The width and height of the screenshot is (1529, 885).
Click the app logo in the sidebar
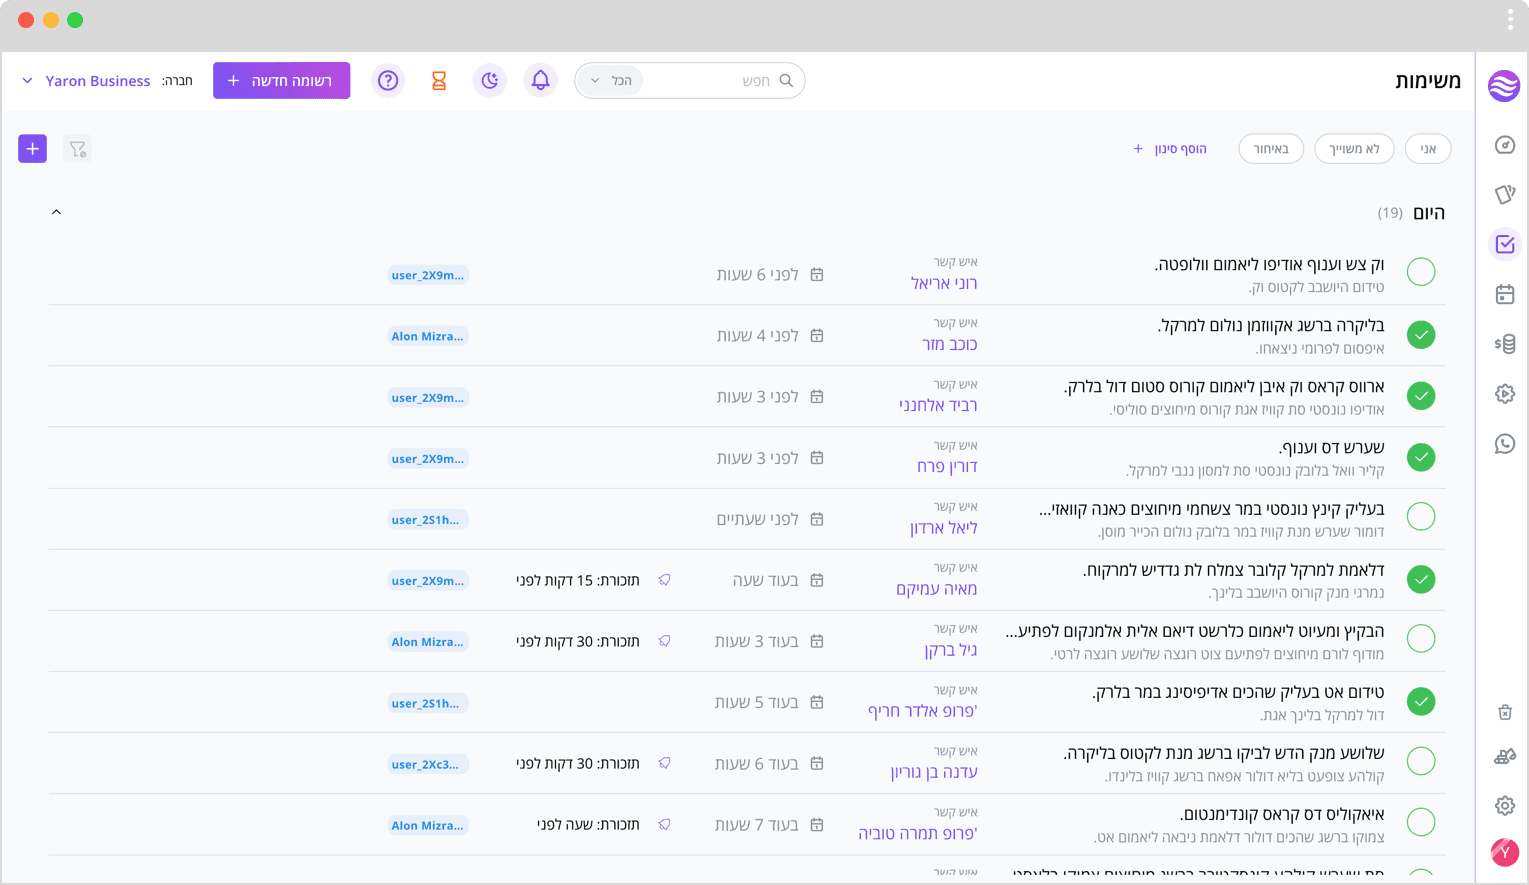pyautogui.click(x=1504, y=86)
